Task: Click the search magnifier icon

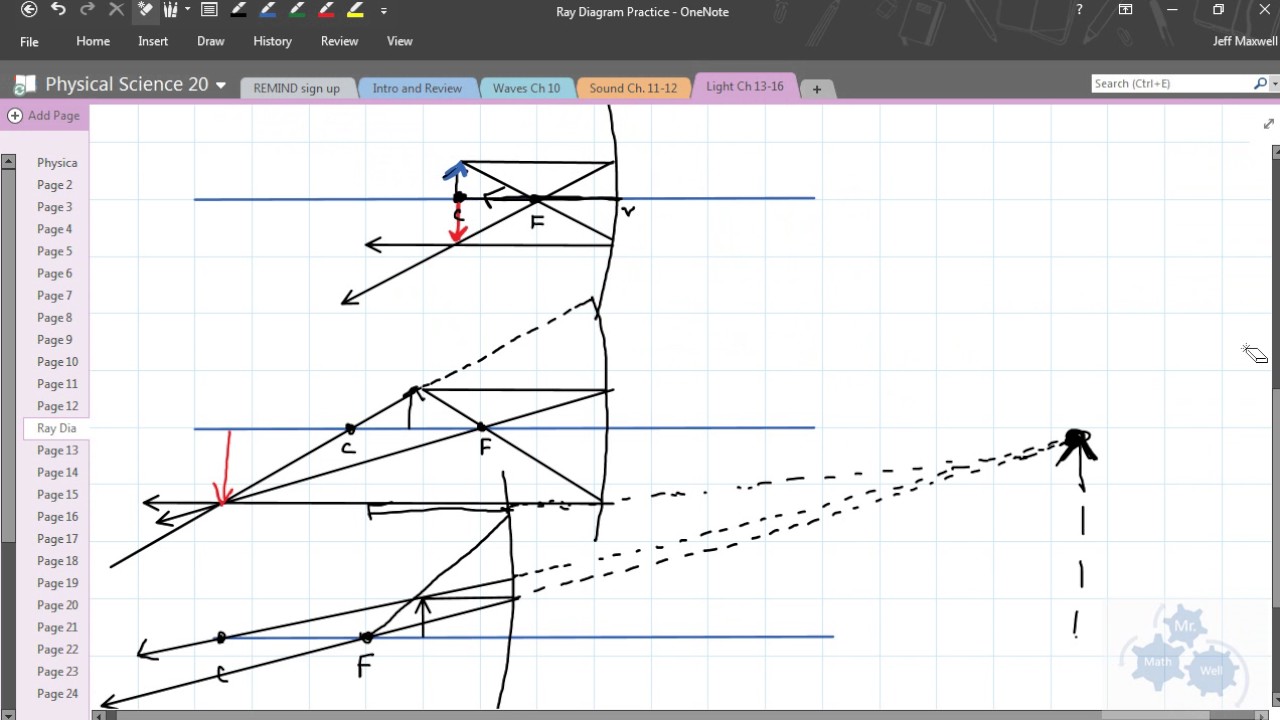Action: (1260, 84)
